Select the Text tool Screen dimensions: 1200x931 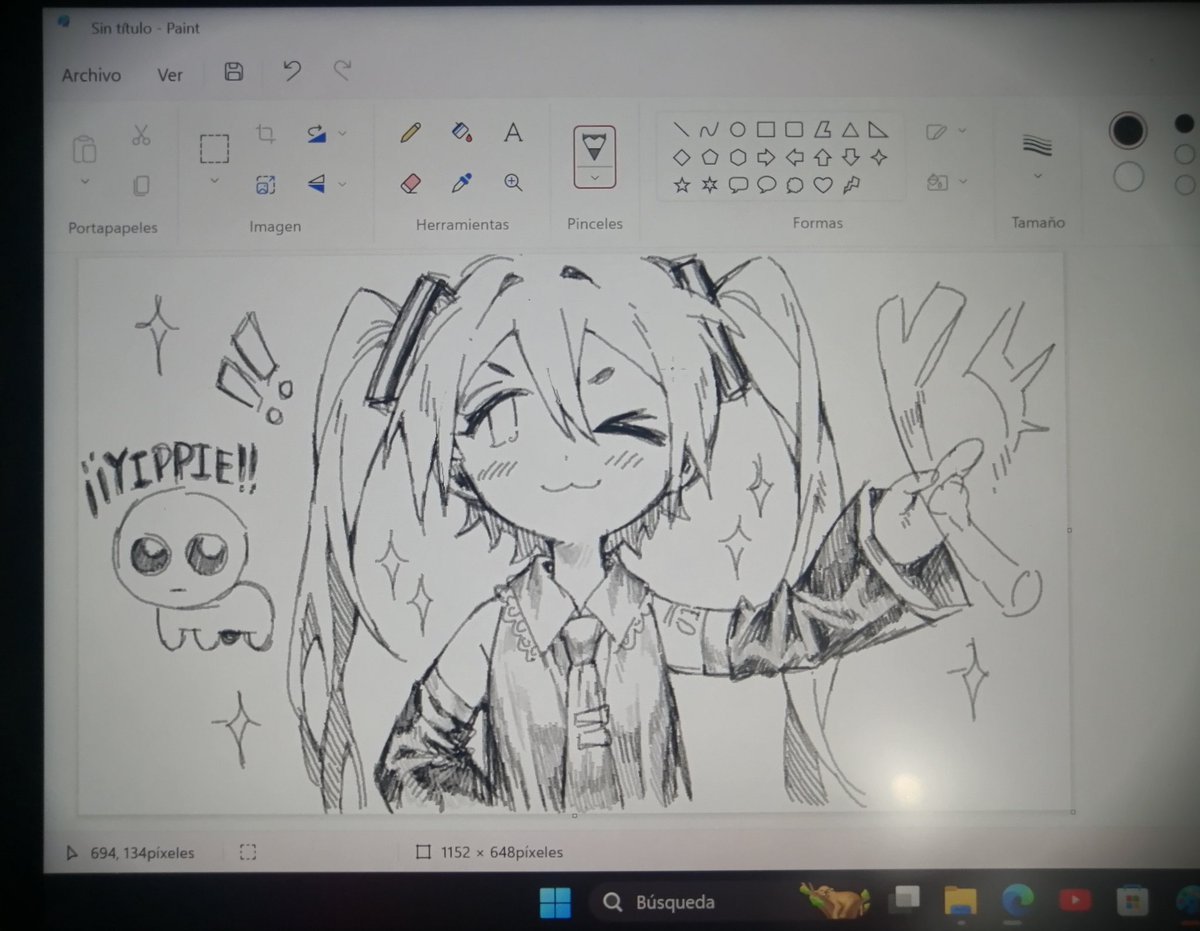[x=513, y=132]
